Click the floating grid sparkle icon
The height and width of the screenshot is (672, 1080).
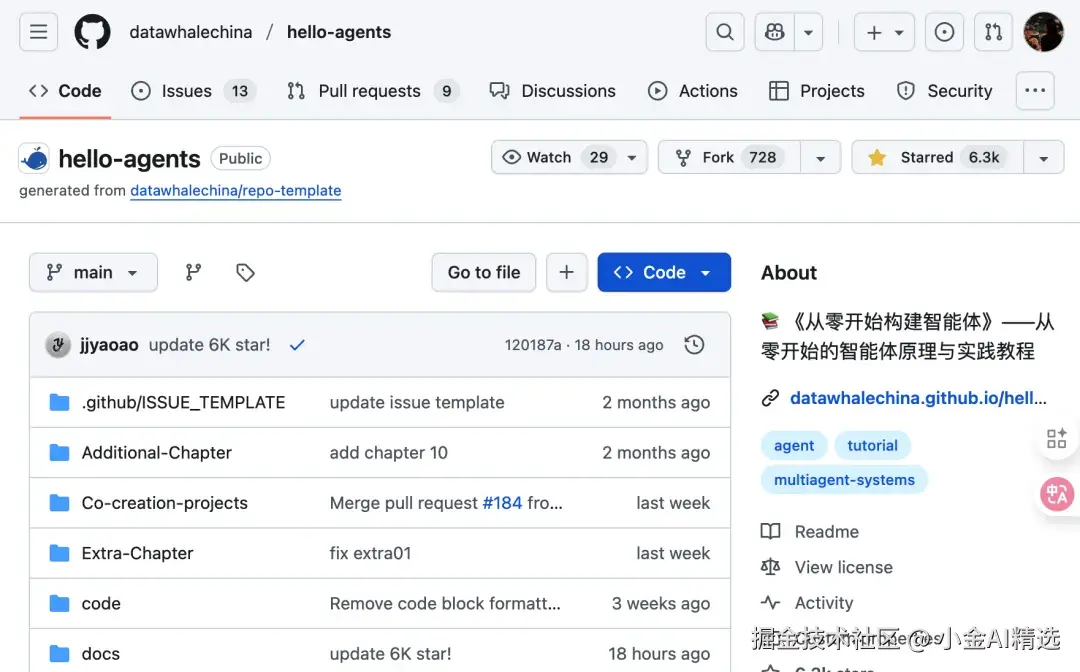coord(1057,439)
